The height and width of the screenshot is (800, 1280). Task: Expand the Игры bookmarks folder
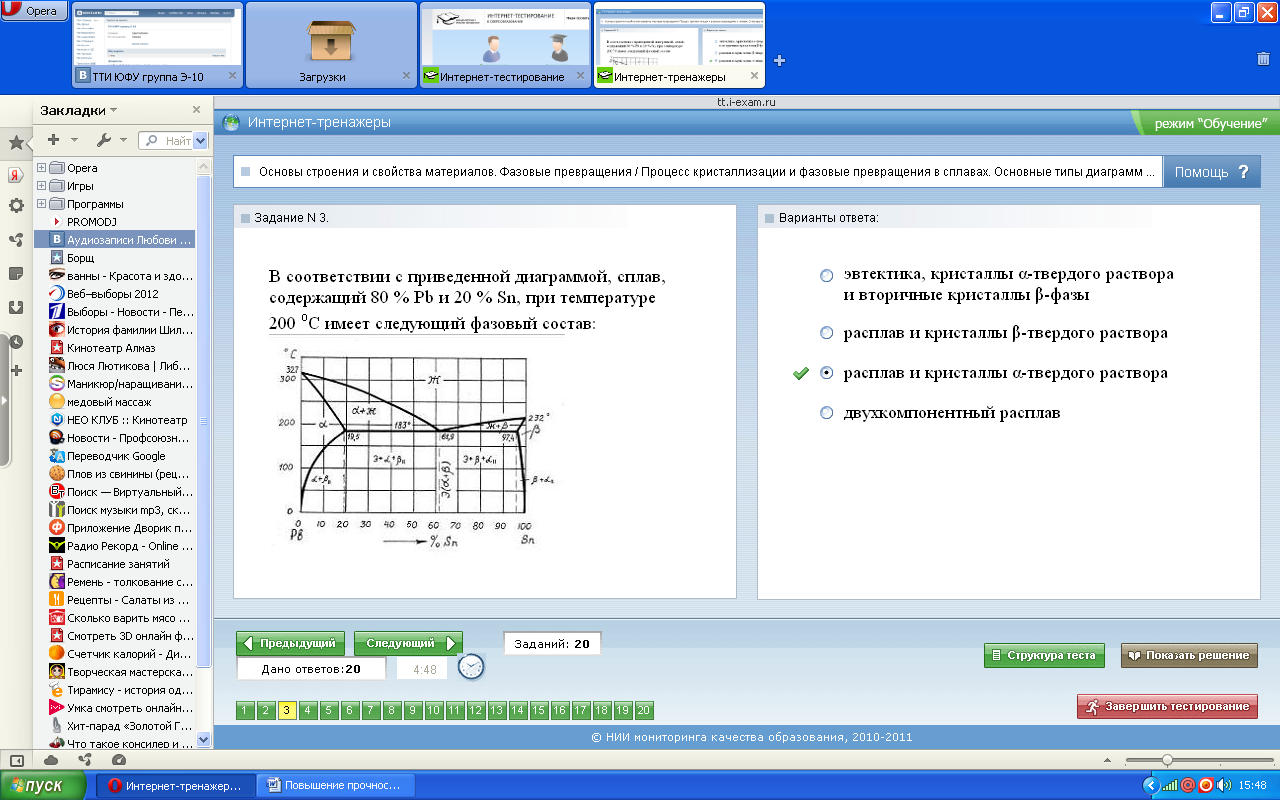(x=41, y=186)
